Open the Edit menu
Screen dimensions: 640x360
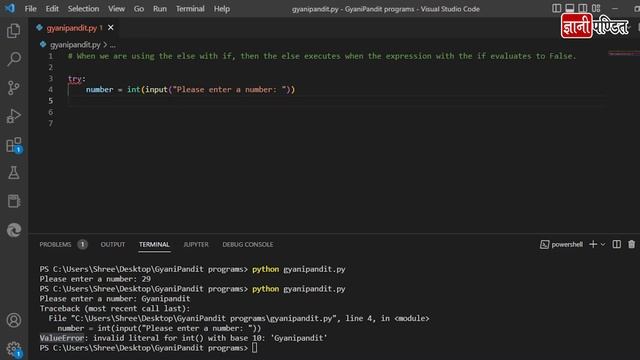(52, 9)
